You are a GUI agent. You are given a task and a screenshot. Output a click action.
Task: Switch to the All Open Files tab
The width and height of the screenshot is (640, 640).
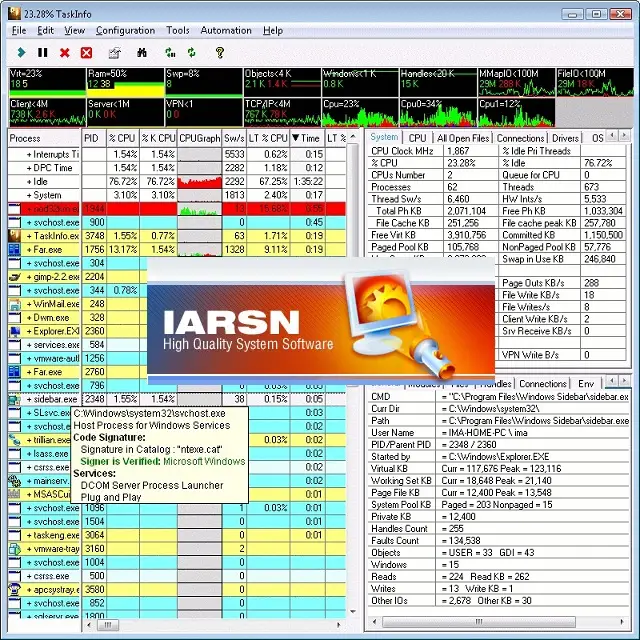click(x=463, y=138)
